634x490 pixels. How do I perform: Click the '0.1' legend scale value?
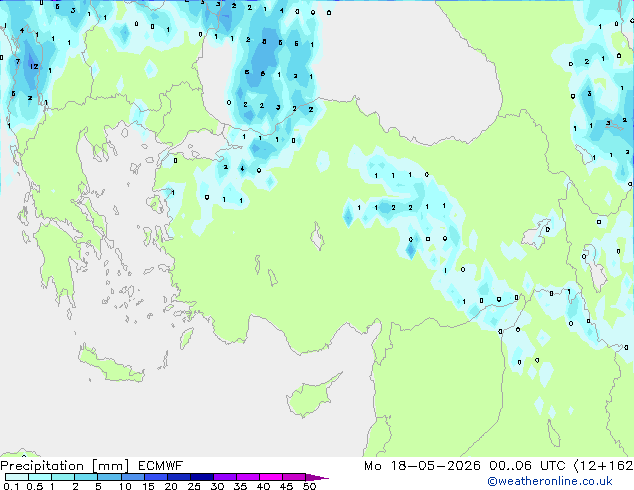11,486
